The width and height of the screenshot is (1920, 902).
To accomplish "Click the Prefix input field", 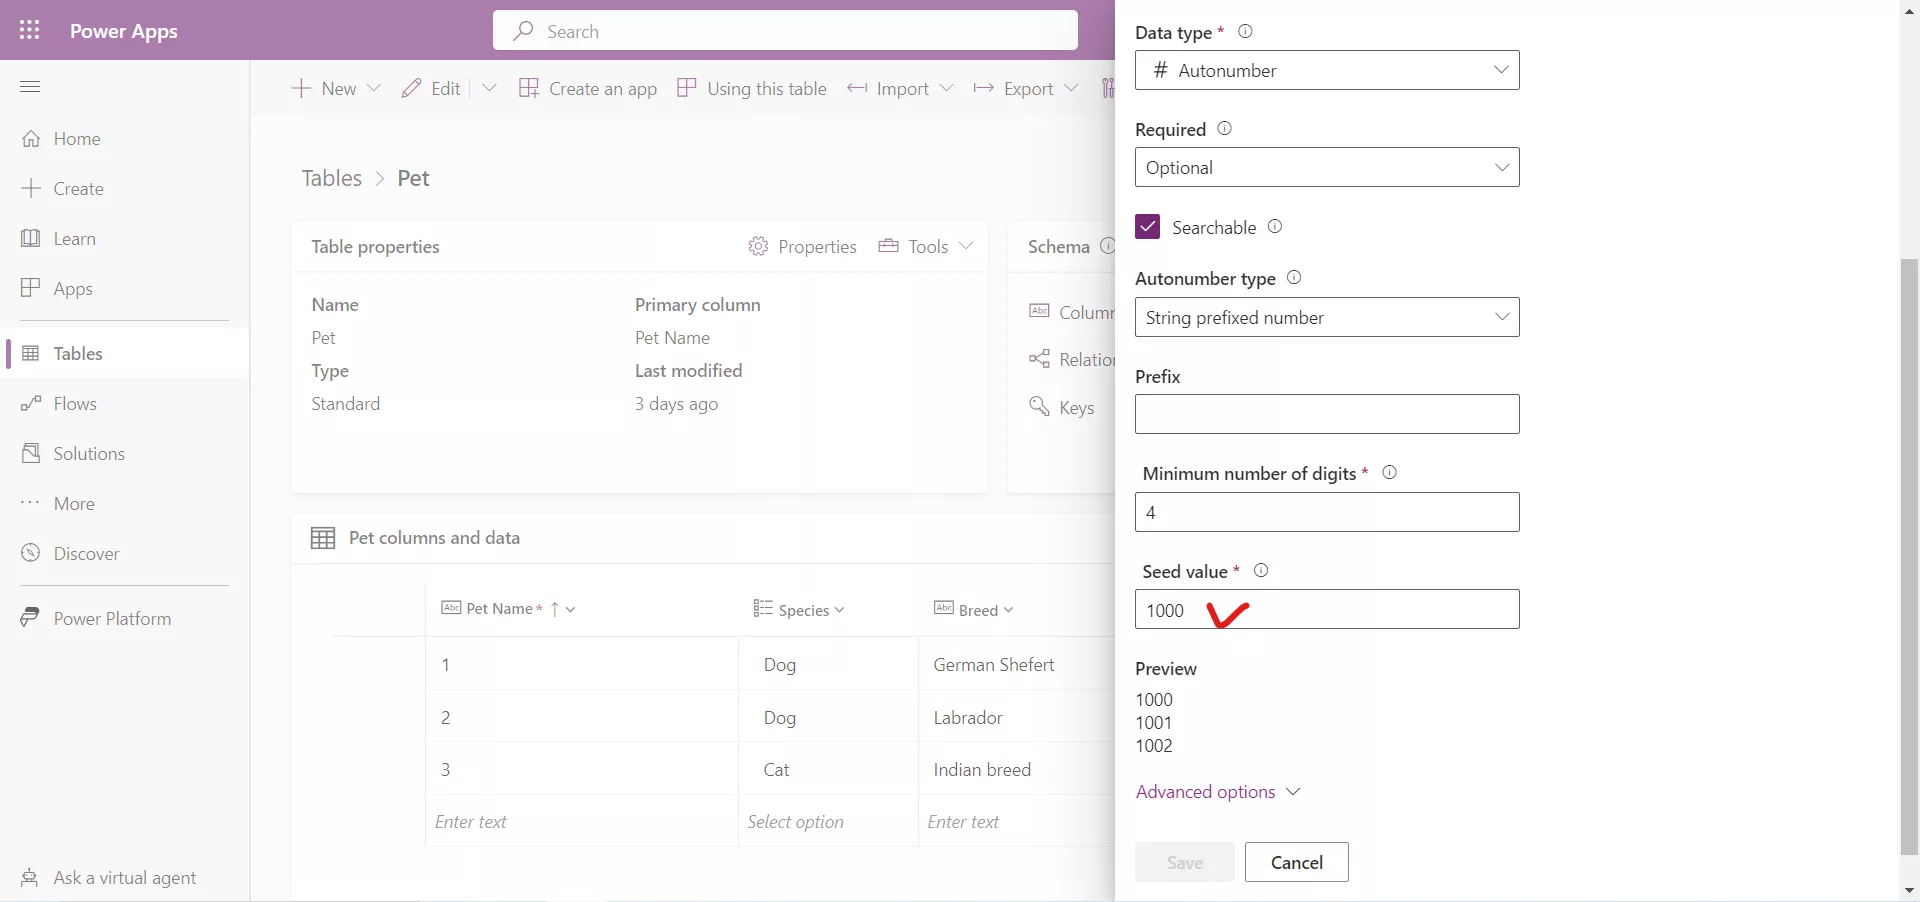I will tap(1326, 414).
